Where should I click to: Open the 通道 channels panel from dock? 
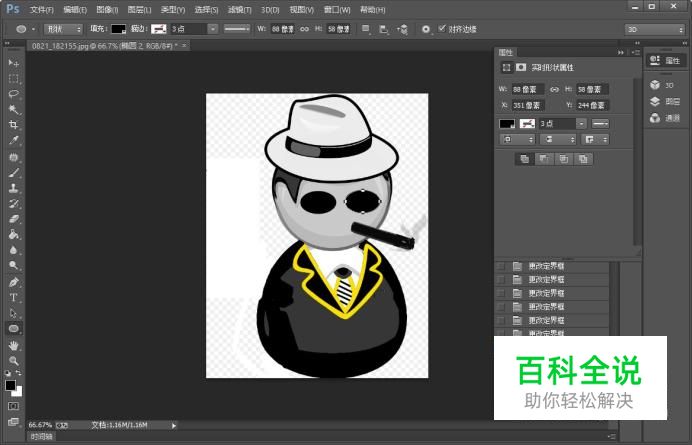point(665,118)
